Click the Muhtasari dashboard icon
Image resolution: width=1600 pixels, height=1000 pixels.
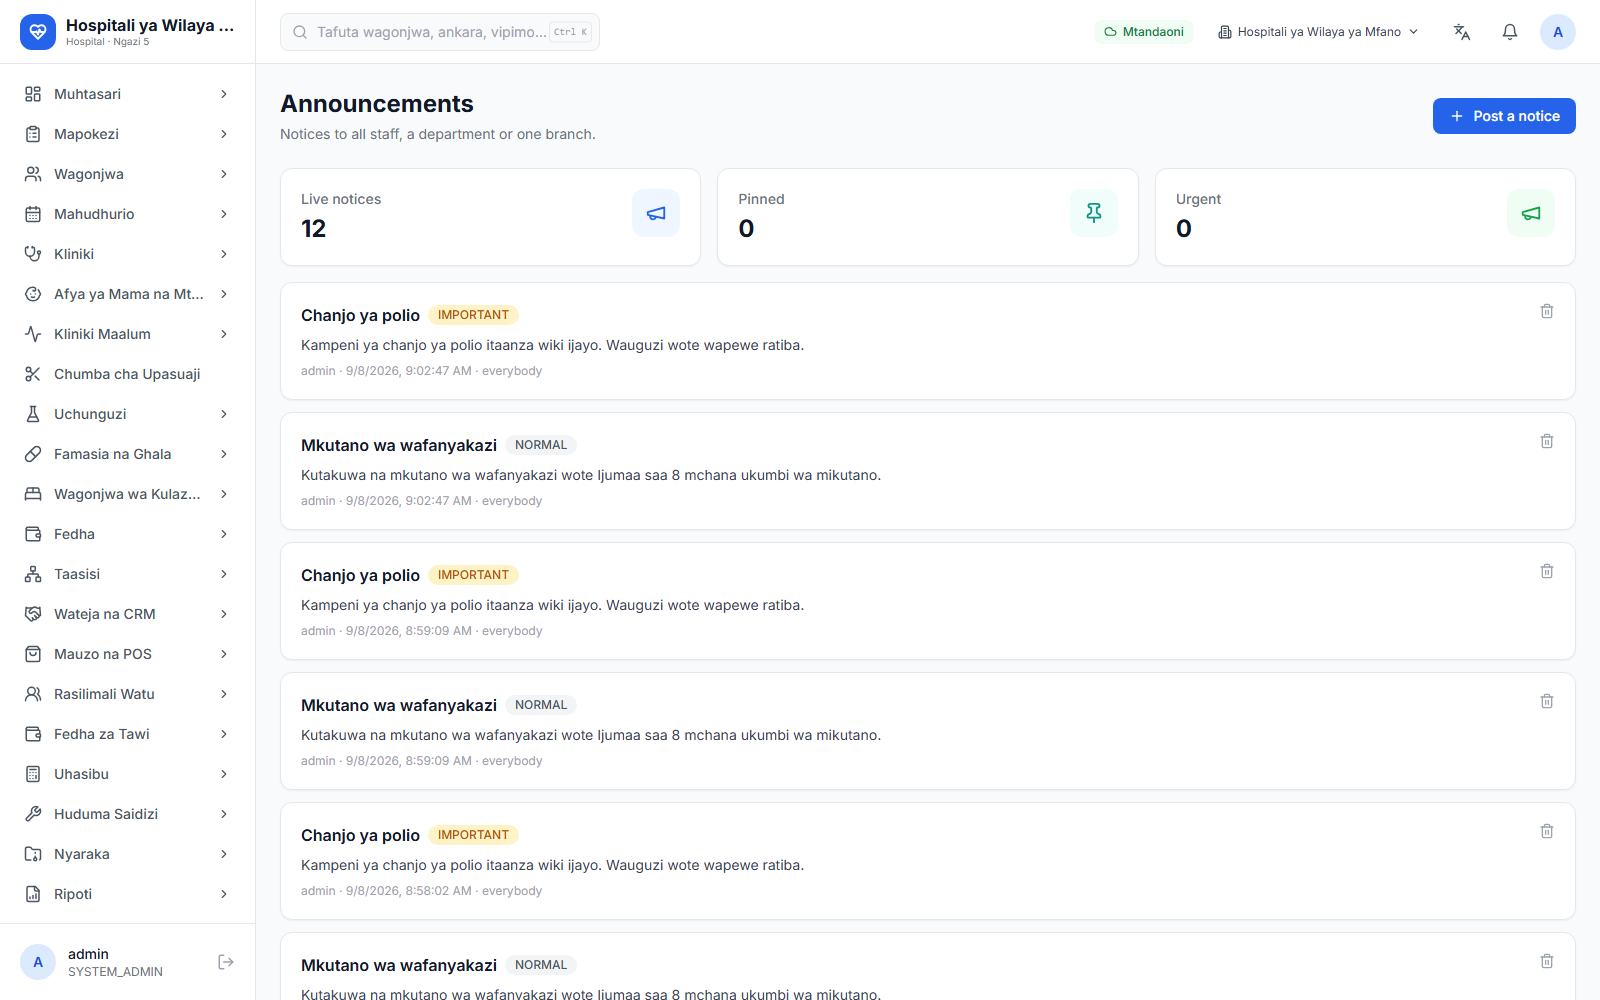tap(33, 94)
